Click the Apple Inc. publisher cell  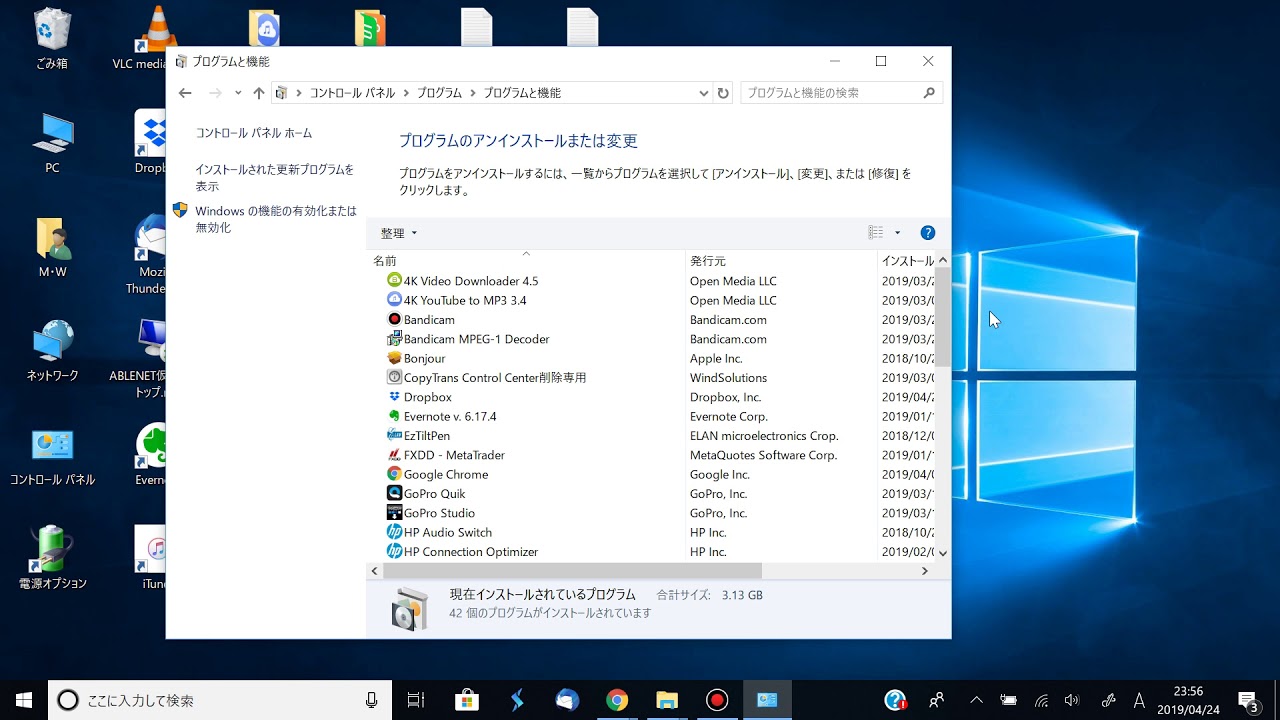click(716, 358)
